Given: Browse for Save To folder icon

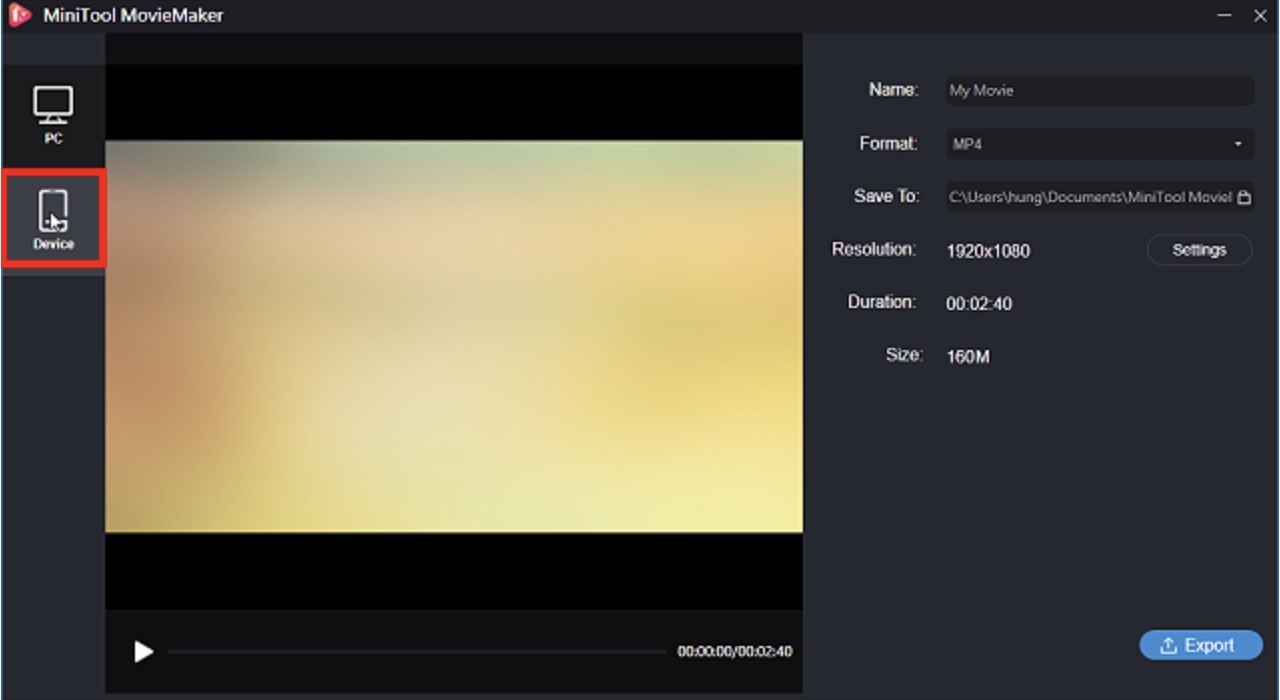Looking at the screenshot, I should (1244, 197).
